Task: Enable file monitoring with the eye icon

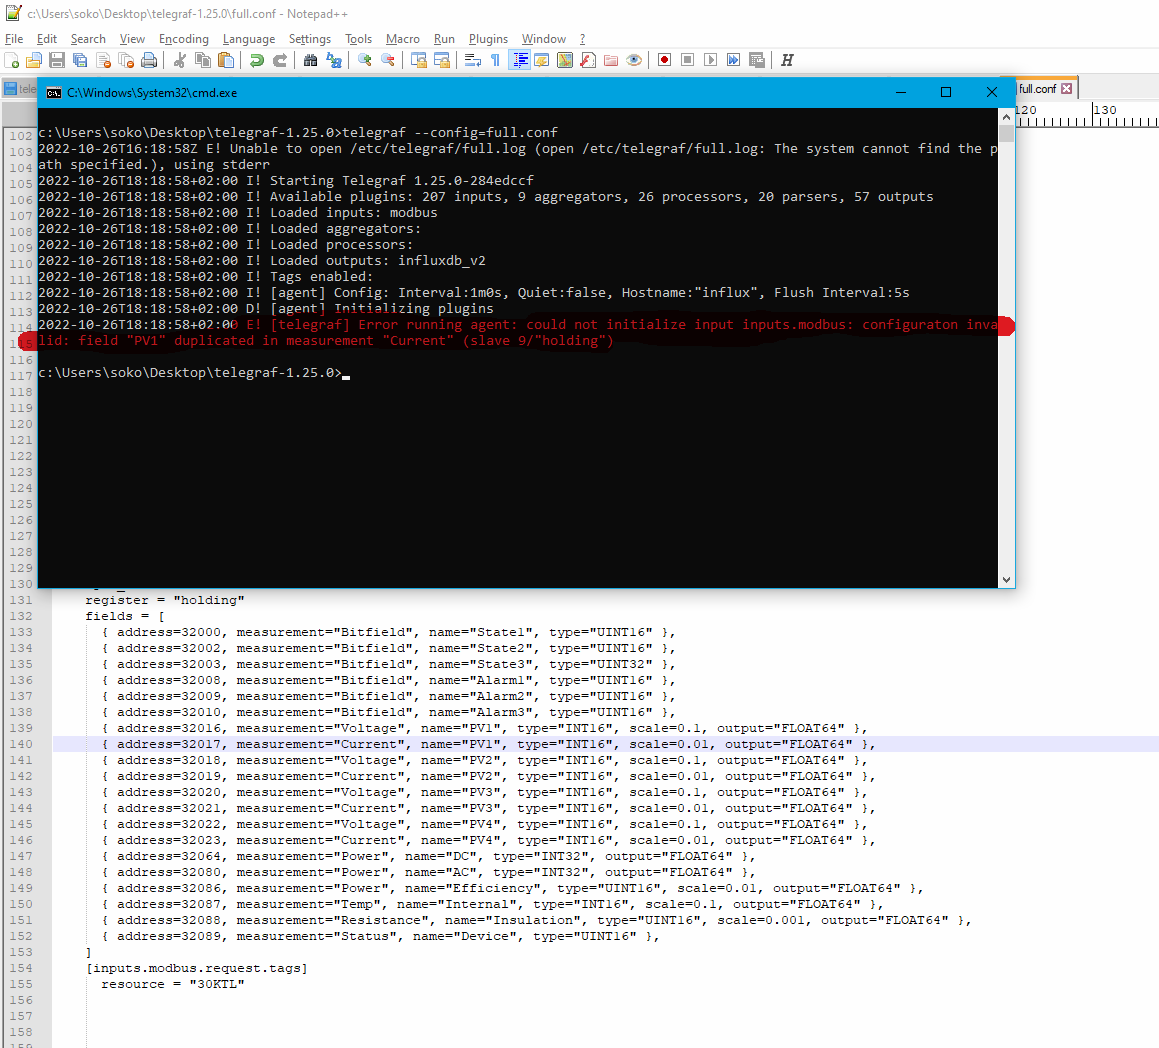Action: coord(634,60)
